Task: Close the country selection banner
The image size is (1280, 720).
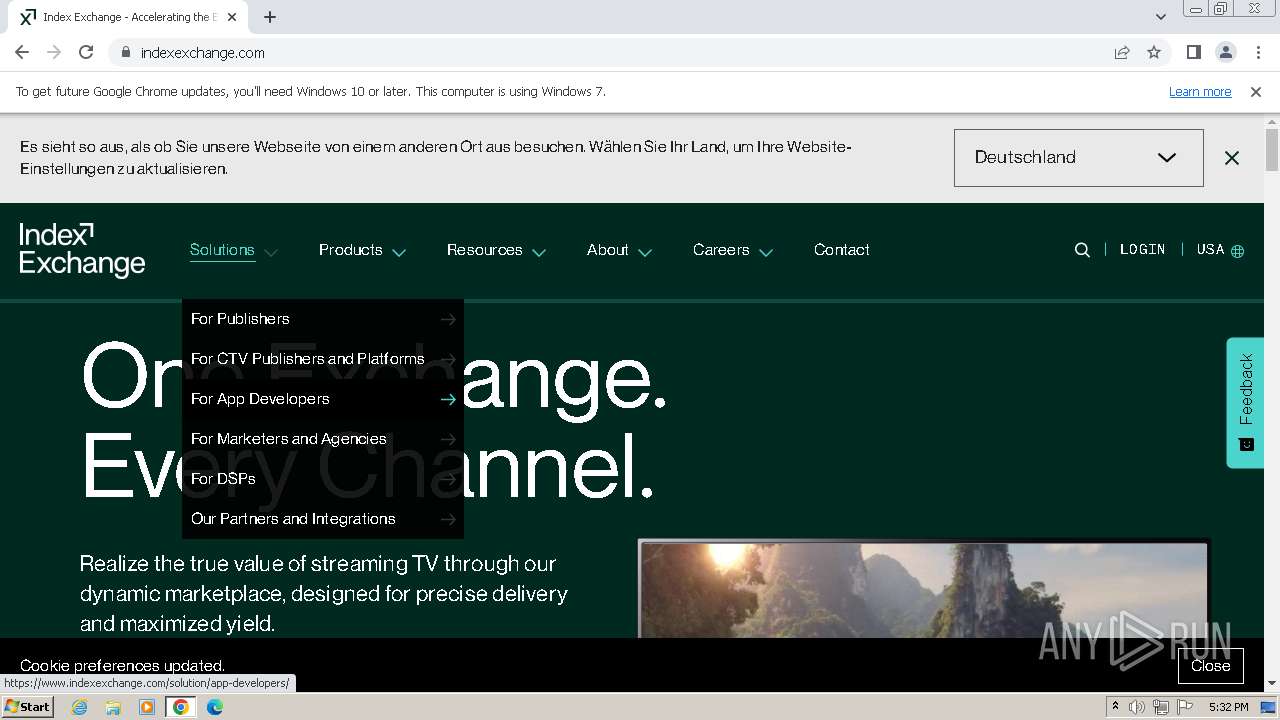Action: point(1232,158)
